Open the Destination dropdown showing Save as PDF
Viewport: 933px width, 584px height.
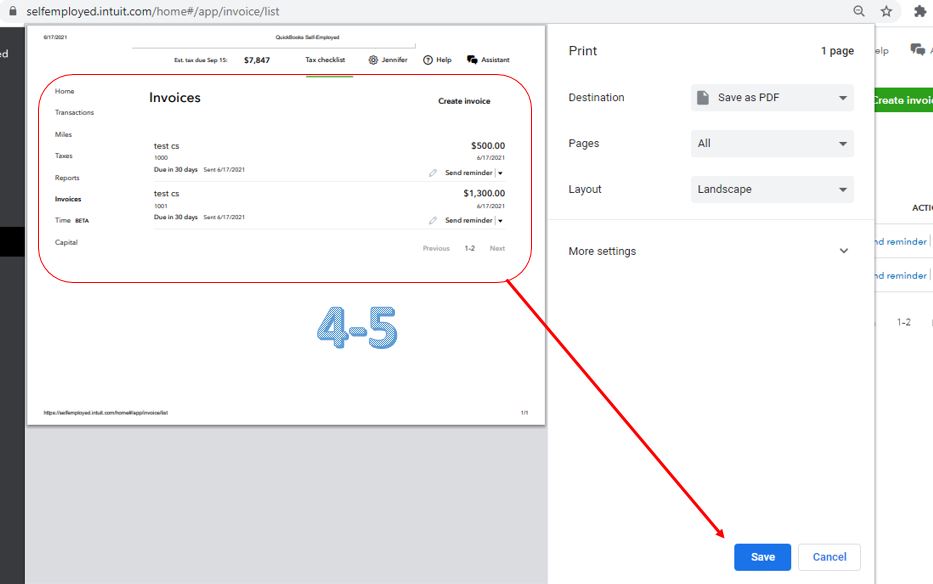772,98
